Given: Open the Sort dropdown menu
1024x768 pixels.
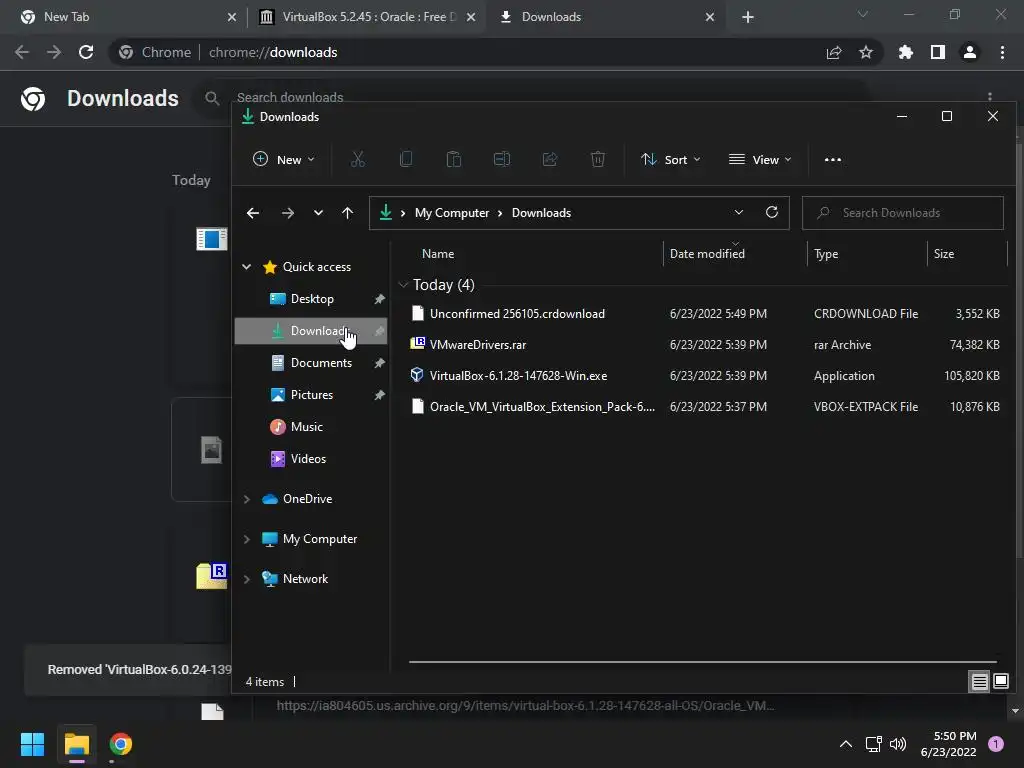Looking at the screenshot, I should 671,159.
